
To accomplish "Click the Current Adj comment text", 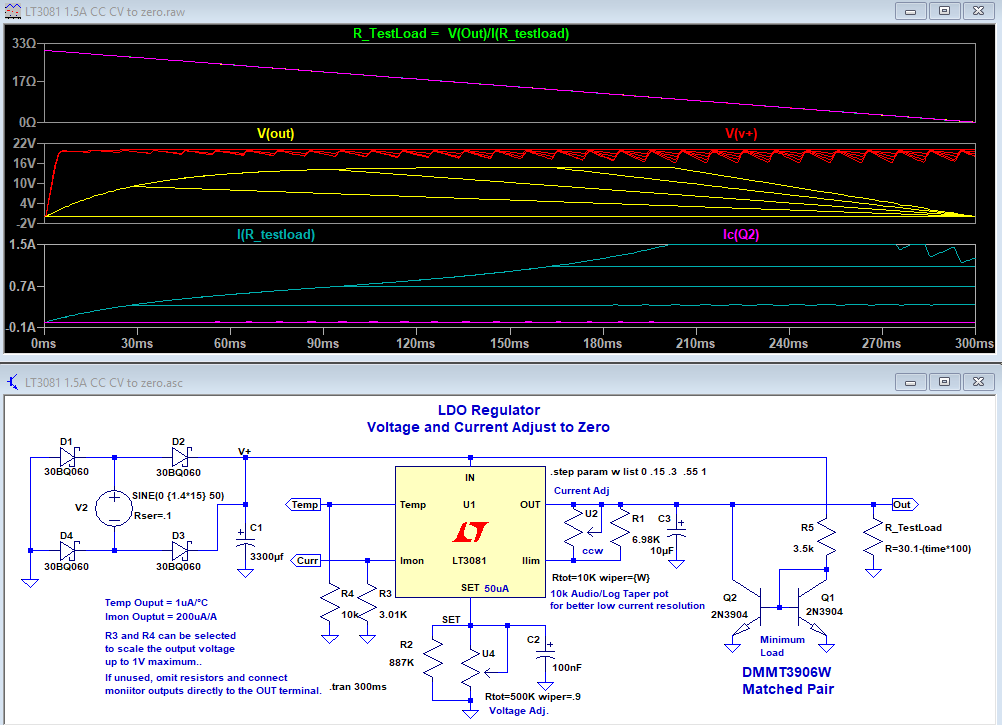I will pos(582,491).
